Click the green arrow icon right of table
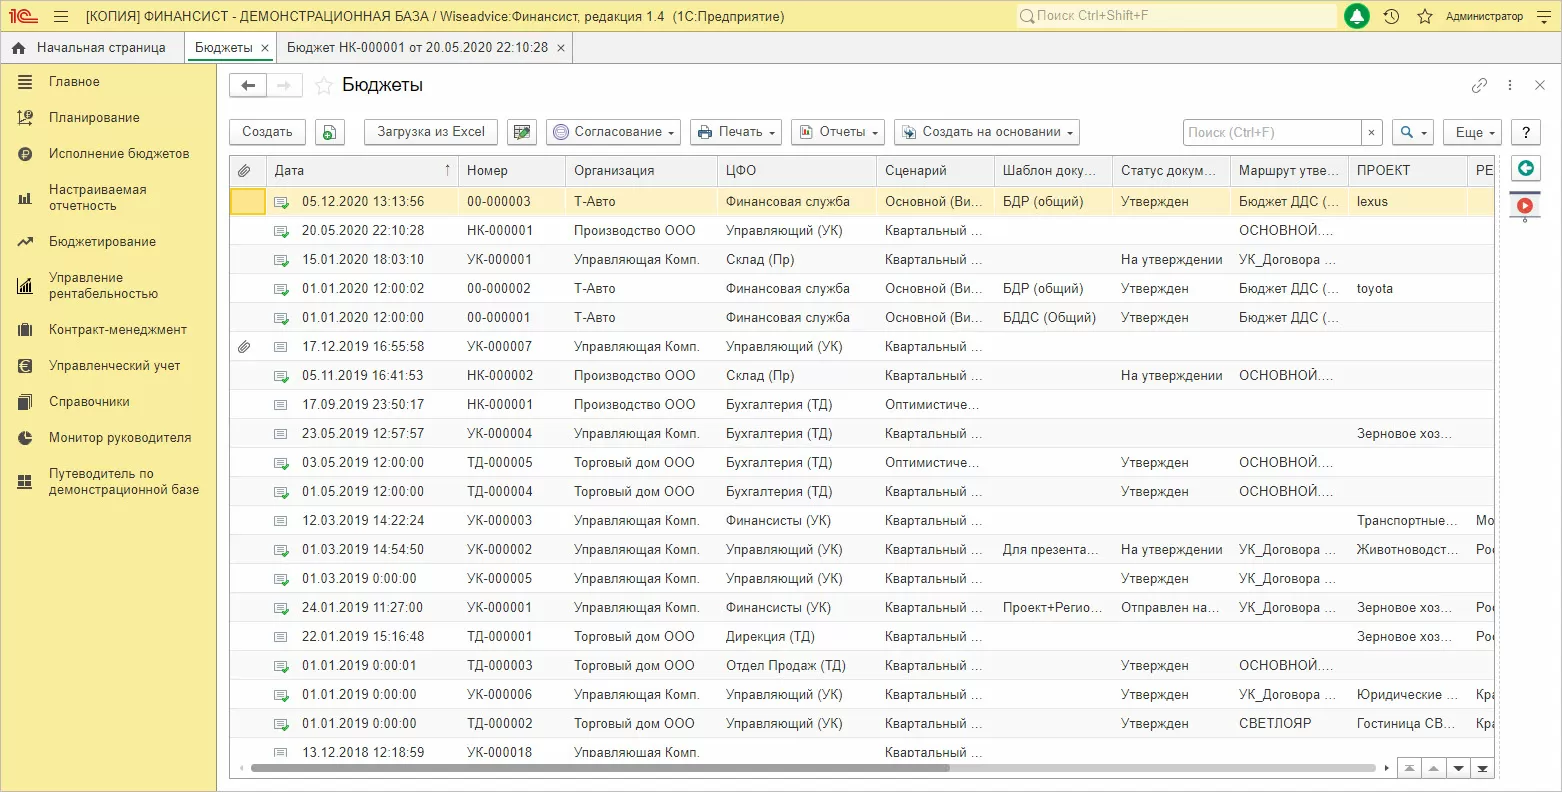 [1525, 168]
